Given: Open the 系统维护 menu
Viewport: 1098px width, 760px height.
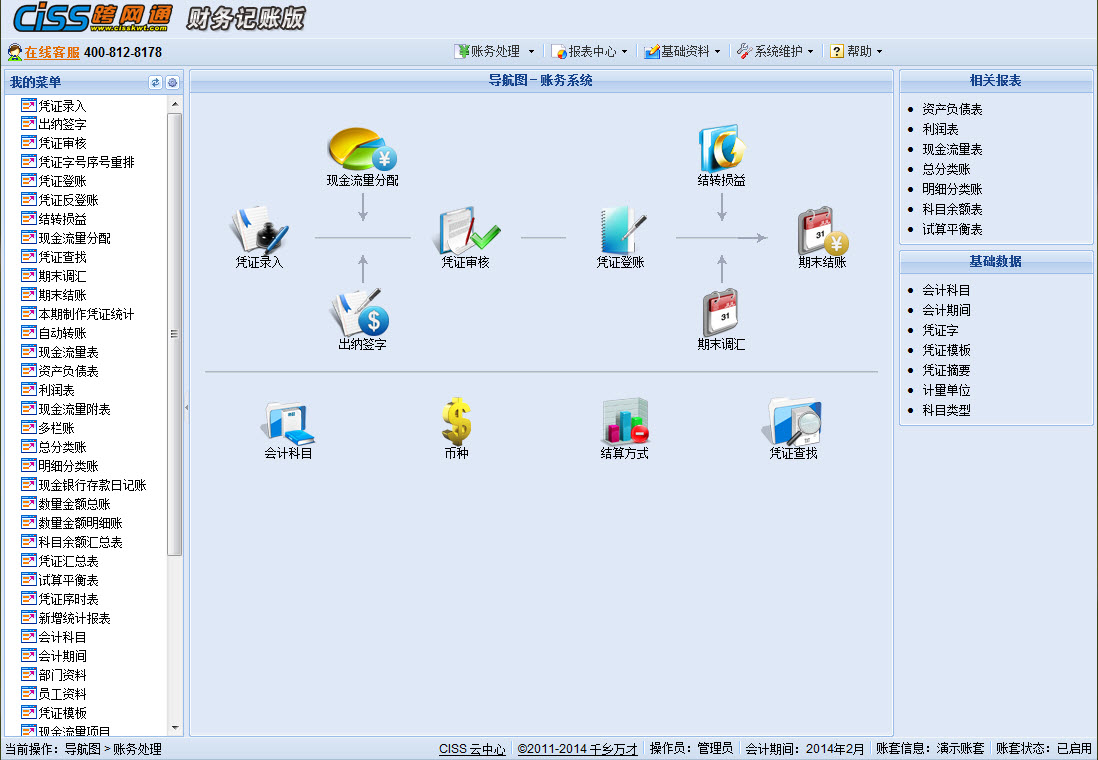Looking at the screenshot, I should (777, 52).
